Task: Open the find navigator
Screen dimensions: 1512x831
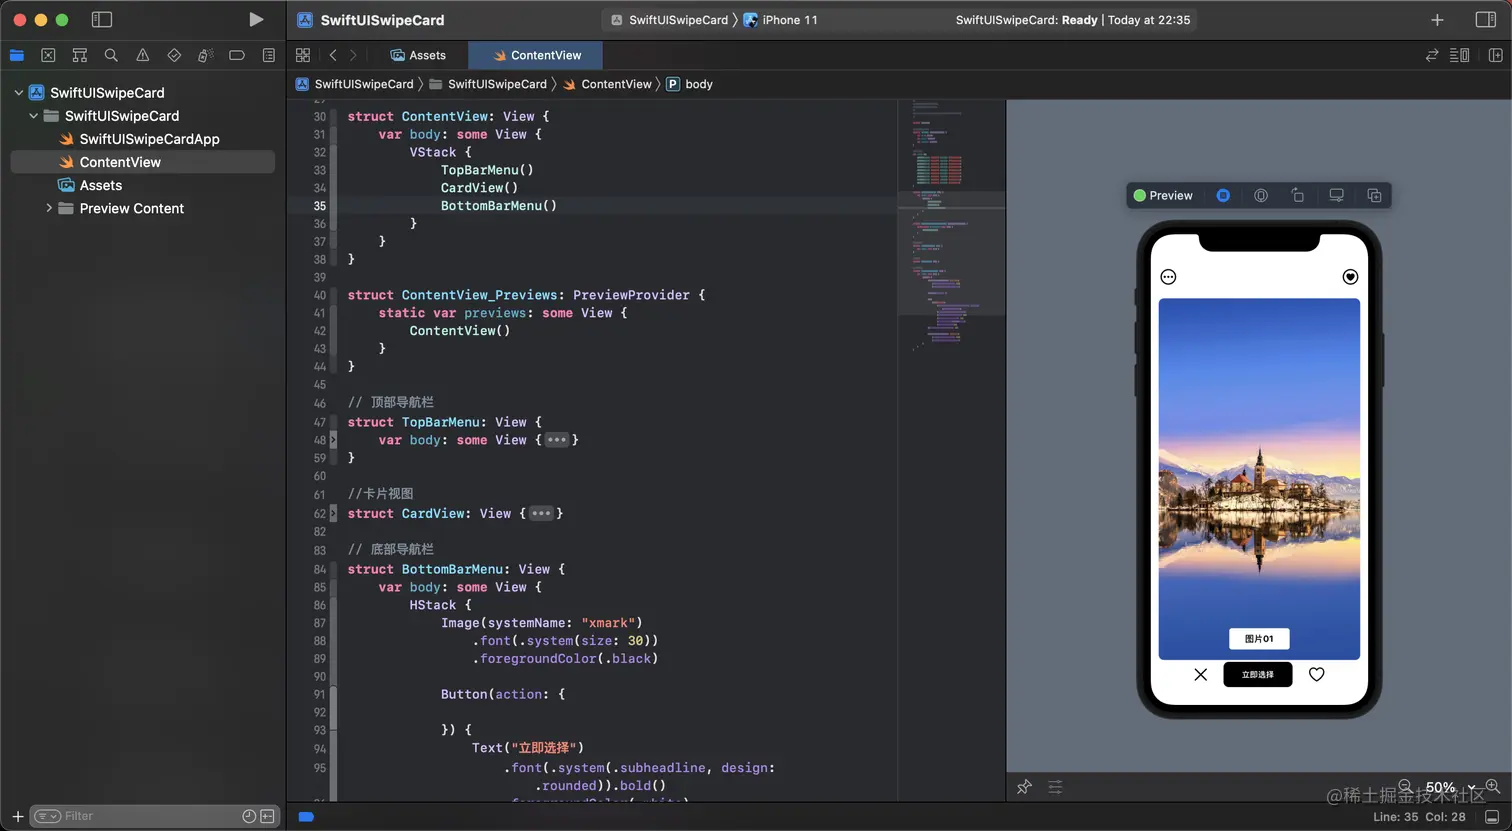Action: 111,55
